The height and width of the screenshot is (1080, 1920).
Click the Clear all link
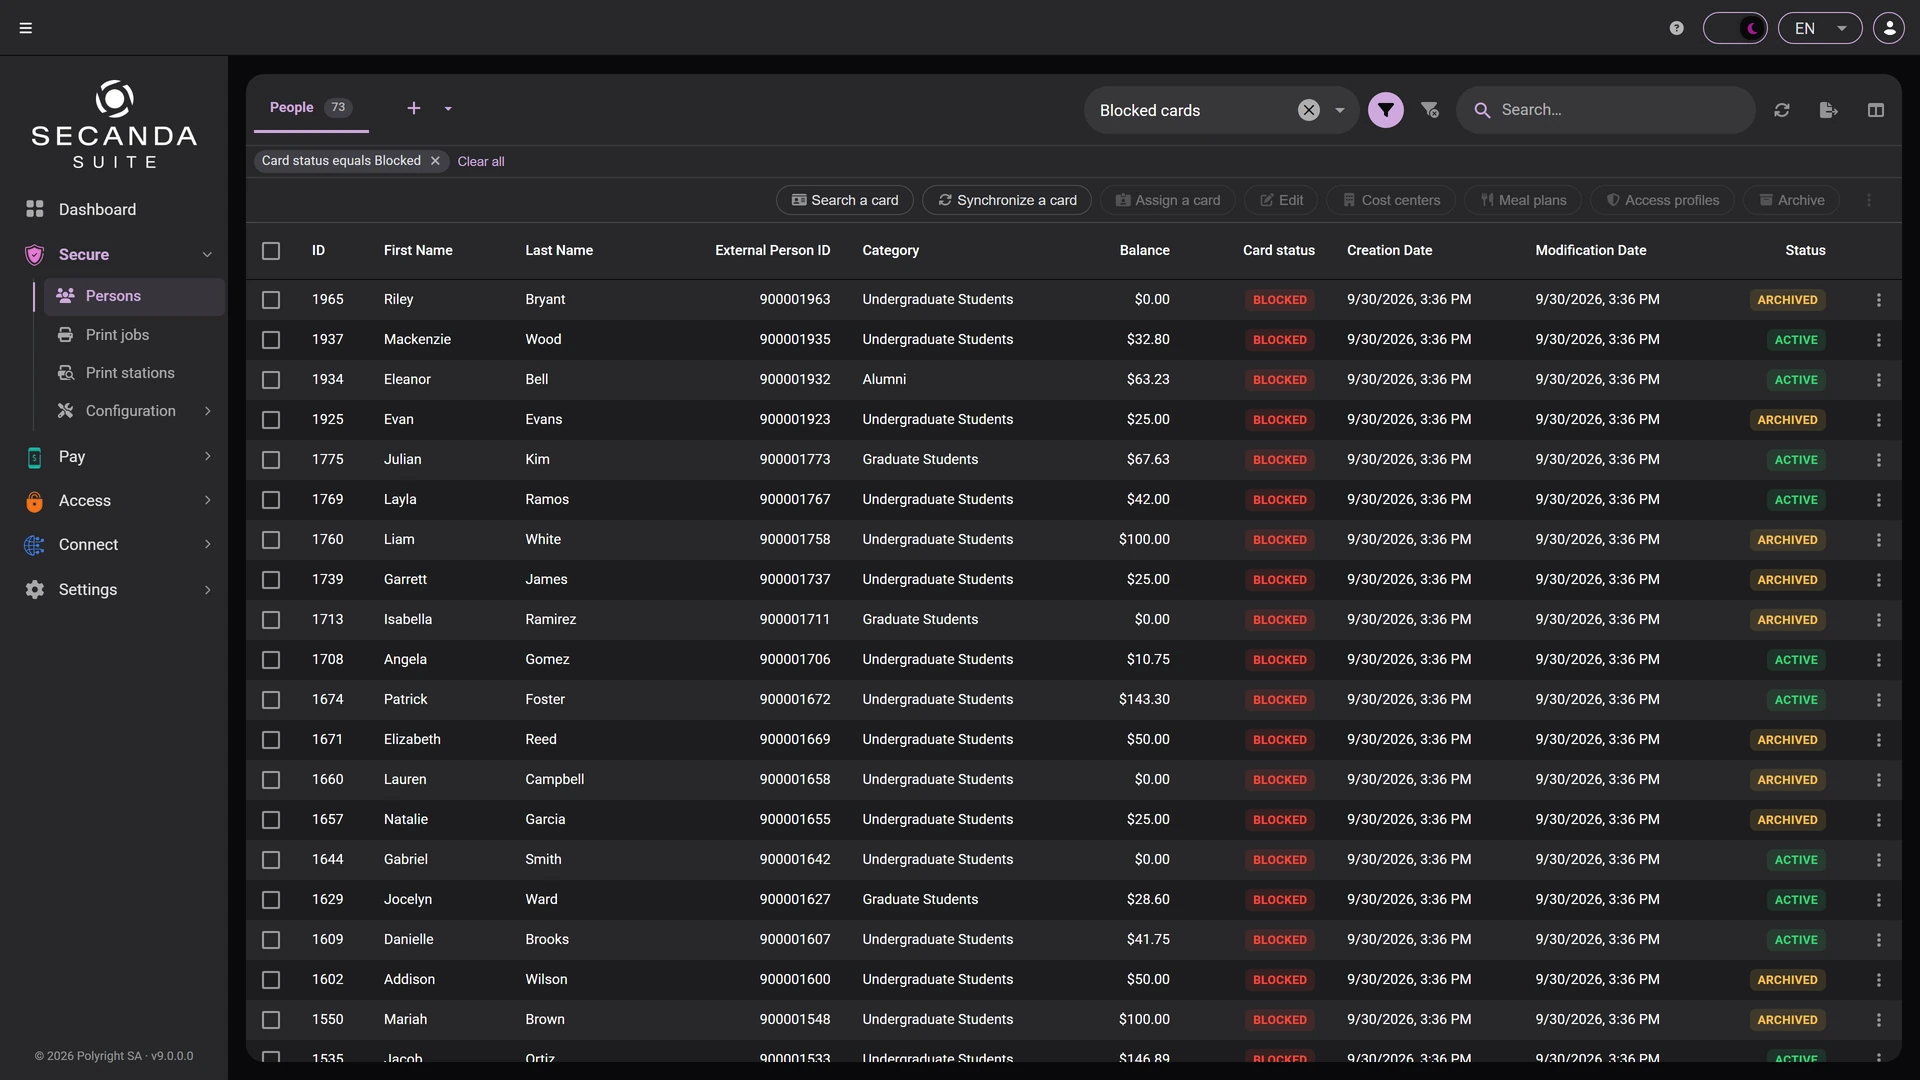click(x=481, y=161)
